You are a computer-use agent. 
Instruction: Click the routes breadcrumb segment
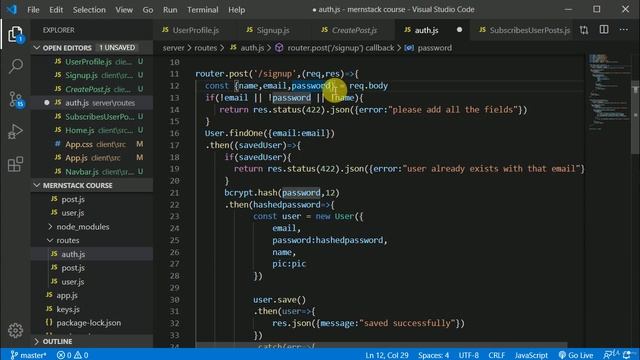tap(205, 48)
